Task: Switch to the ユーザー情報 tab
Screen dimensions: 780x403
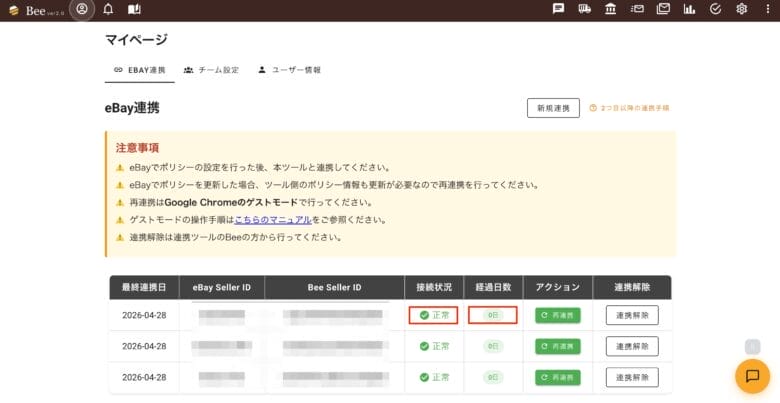Action: click(289, 70)
